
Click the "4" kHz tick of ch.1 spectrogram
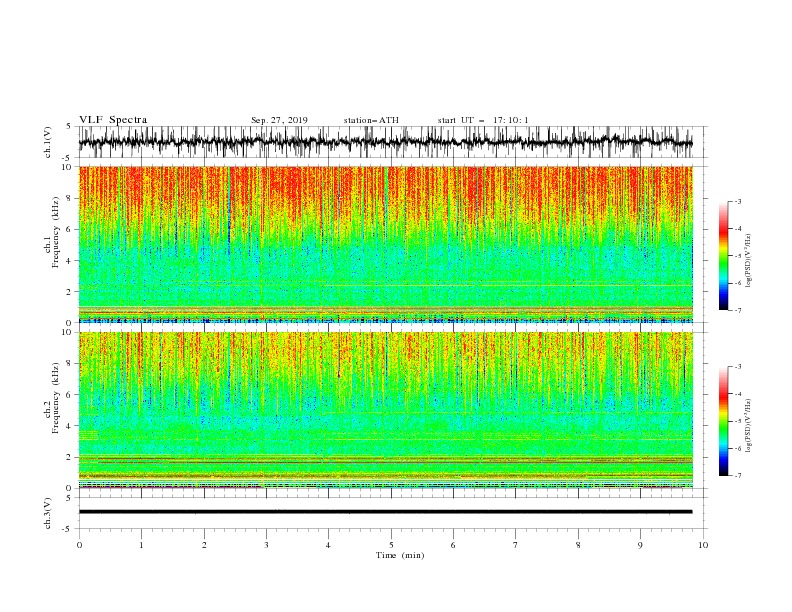pyautogui.click(x=69, y=261)
